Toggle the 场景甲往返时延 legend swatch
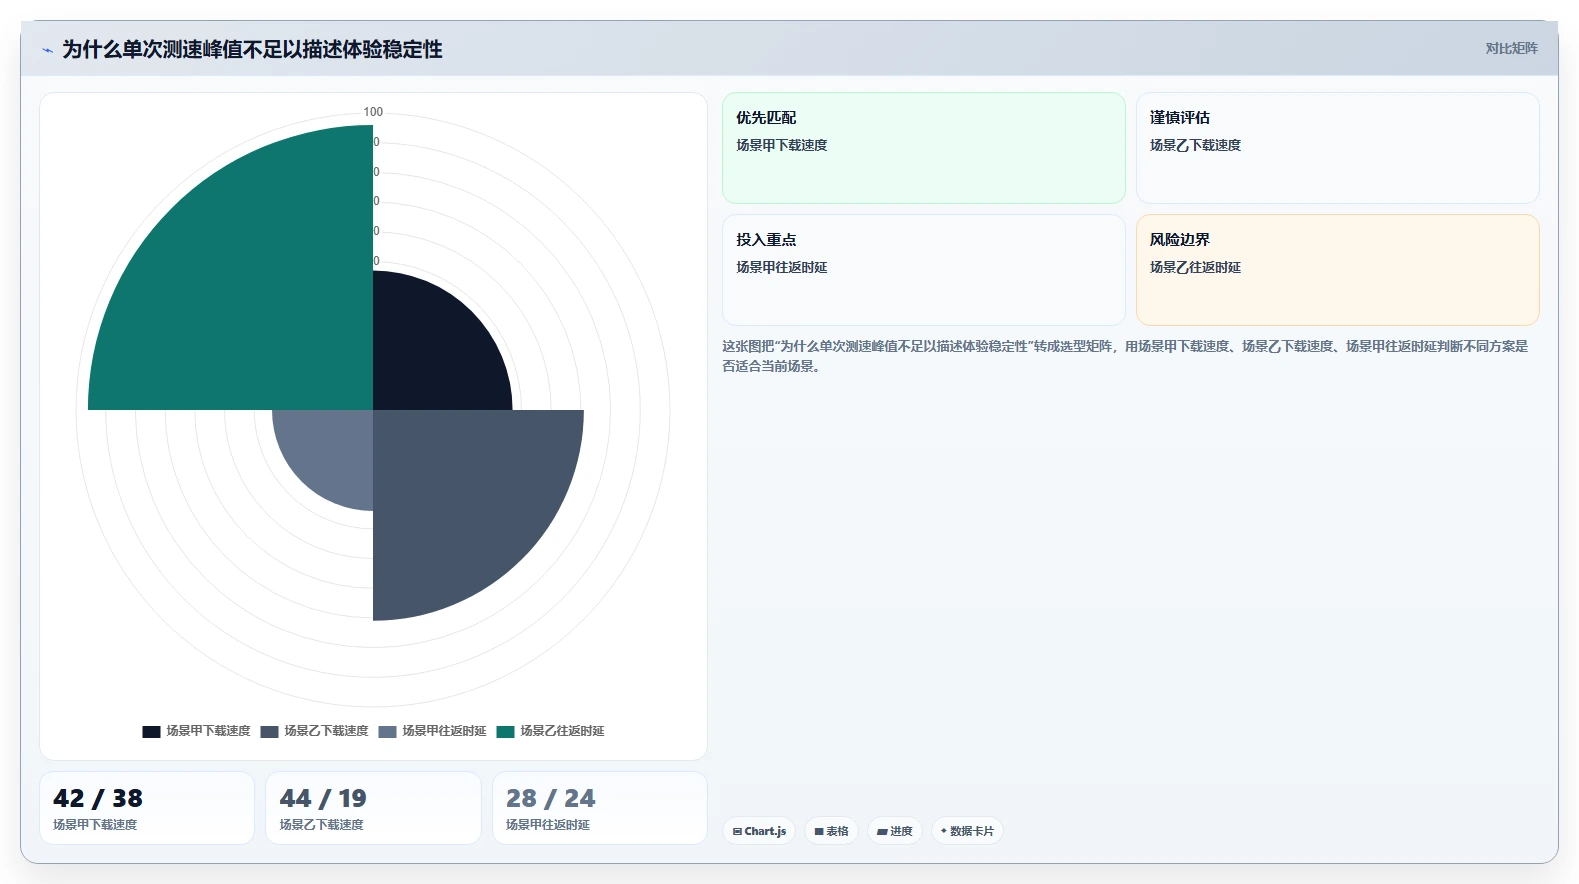This screenshot has width=1579, height=884. (387, 732)
